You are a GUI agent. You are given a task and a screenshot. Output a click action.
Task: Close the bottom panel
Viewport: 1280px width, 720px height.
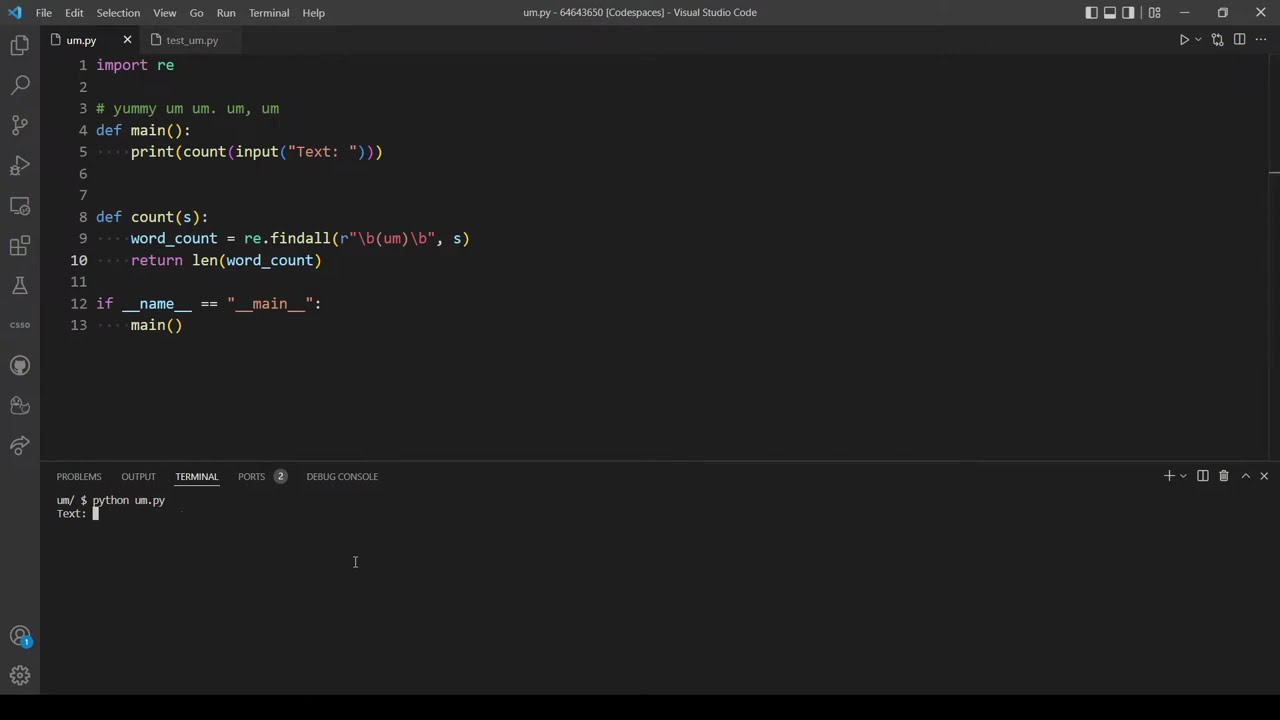1264,476
